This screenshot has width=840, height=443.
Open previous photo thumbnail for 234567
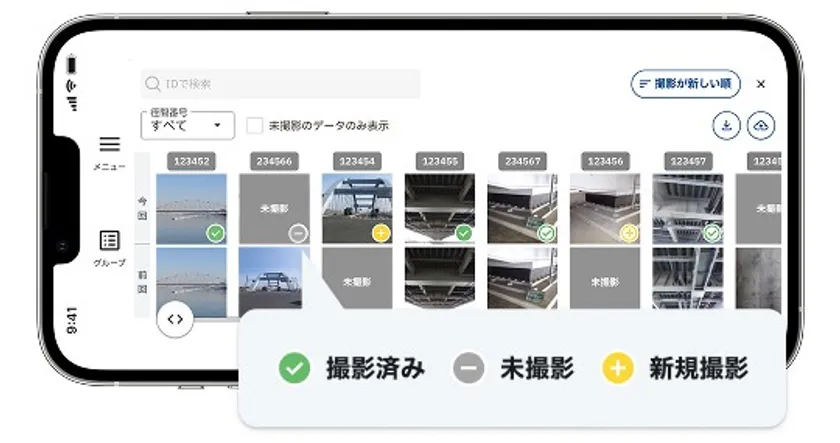[522, 279]
